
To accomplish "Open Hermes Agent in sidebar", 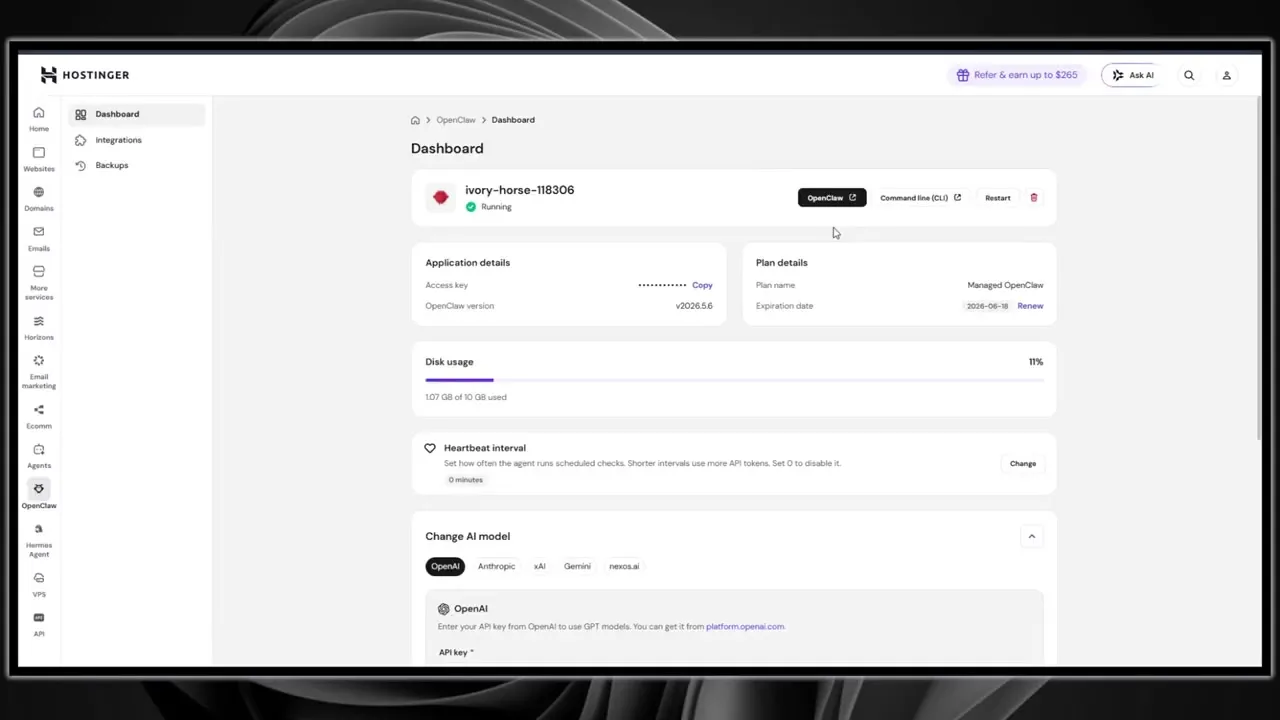I will click(39, 540).
